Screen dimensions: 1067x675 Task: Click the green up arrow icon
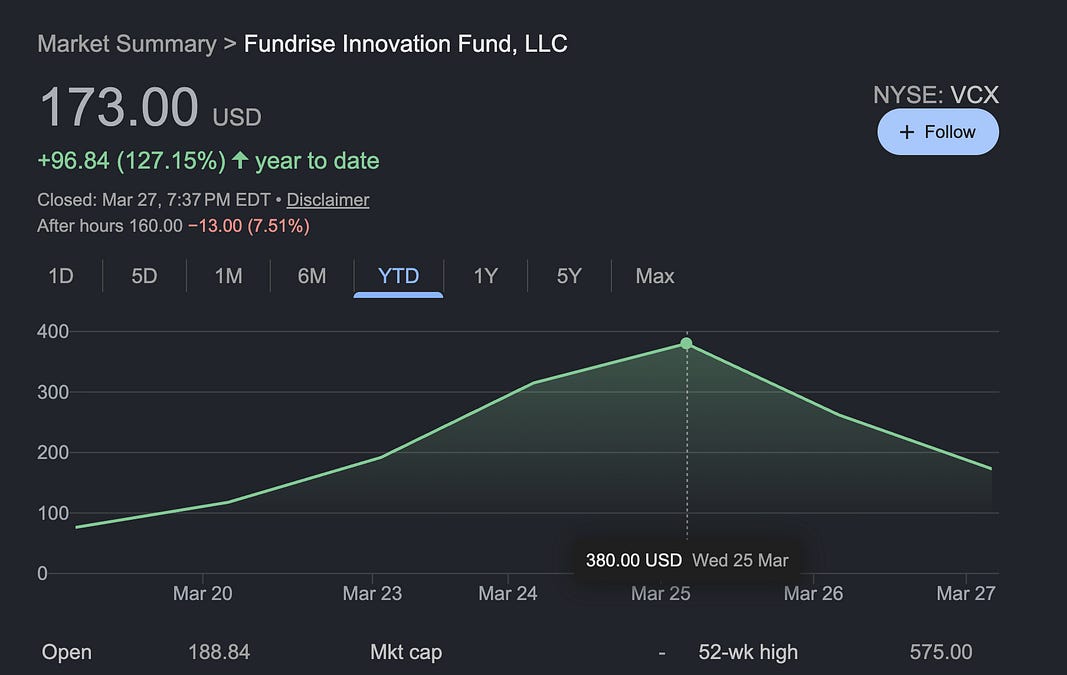(240, 160)
